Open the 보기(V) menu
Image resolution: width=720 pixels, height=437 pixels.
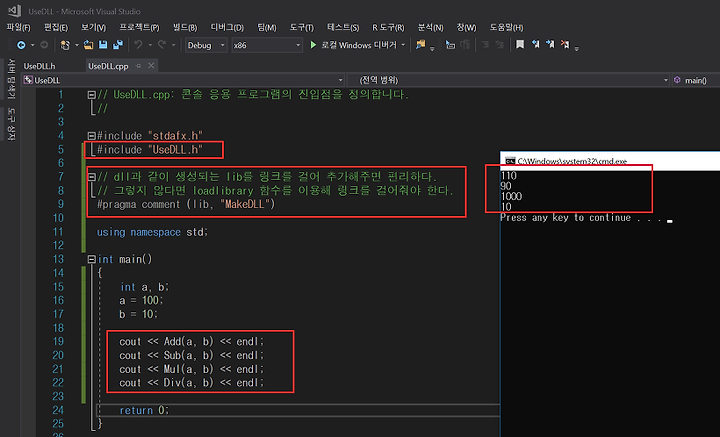pyautogui.click(x=93, y=28)
